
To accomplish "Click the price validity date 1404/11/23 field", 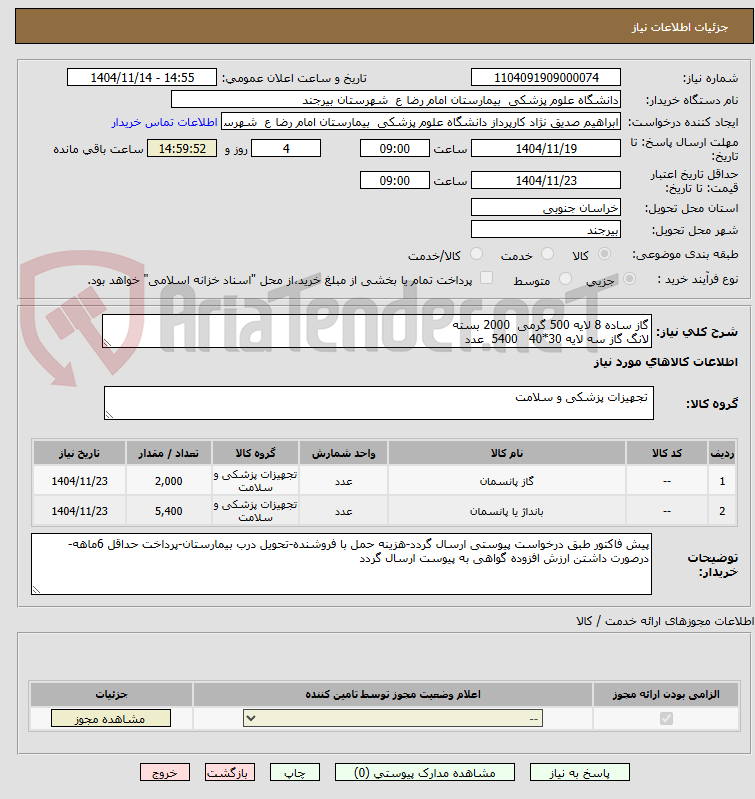I will coord(546,180).
